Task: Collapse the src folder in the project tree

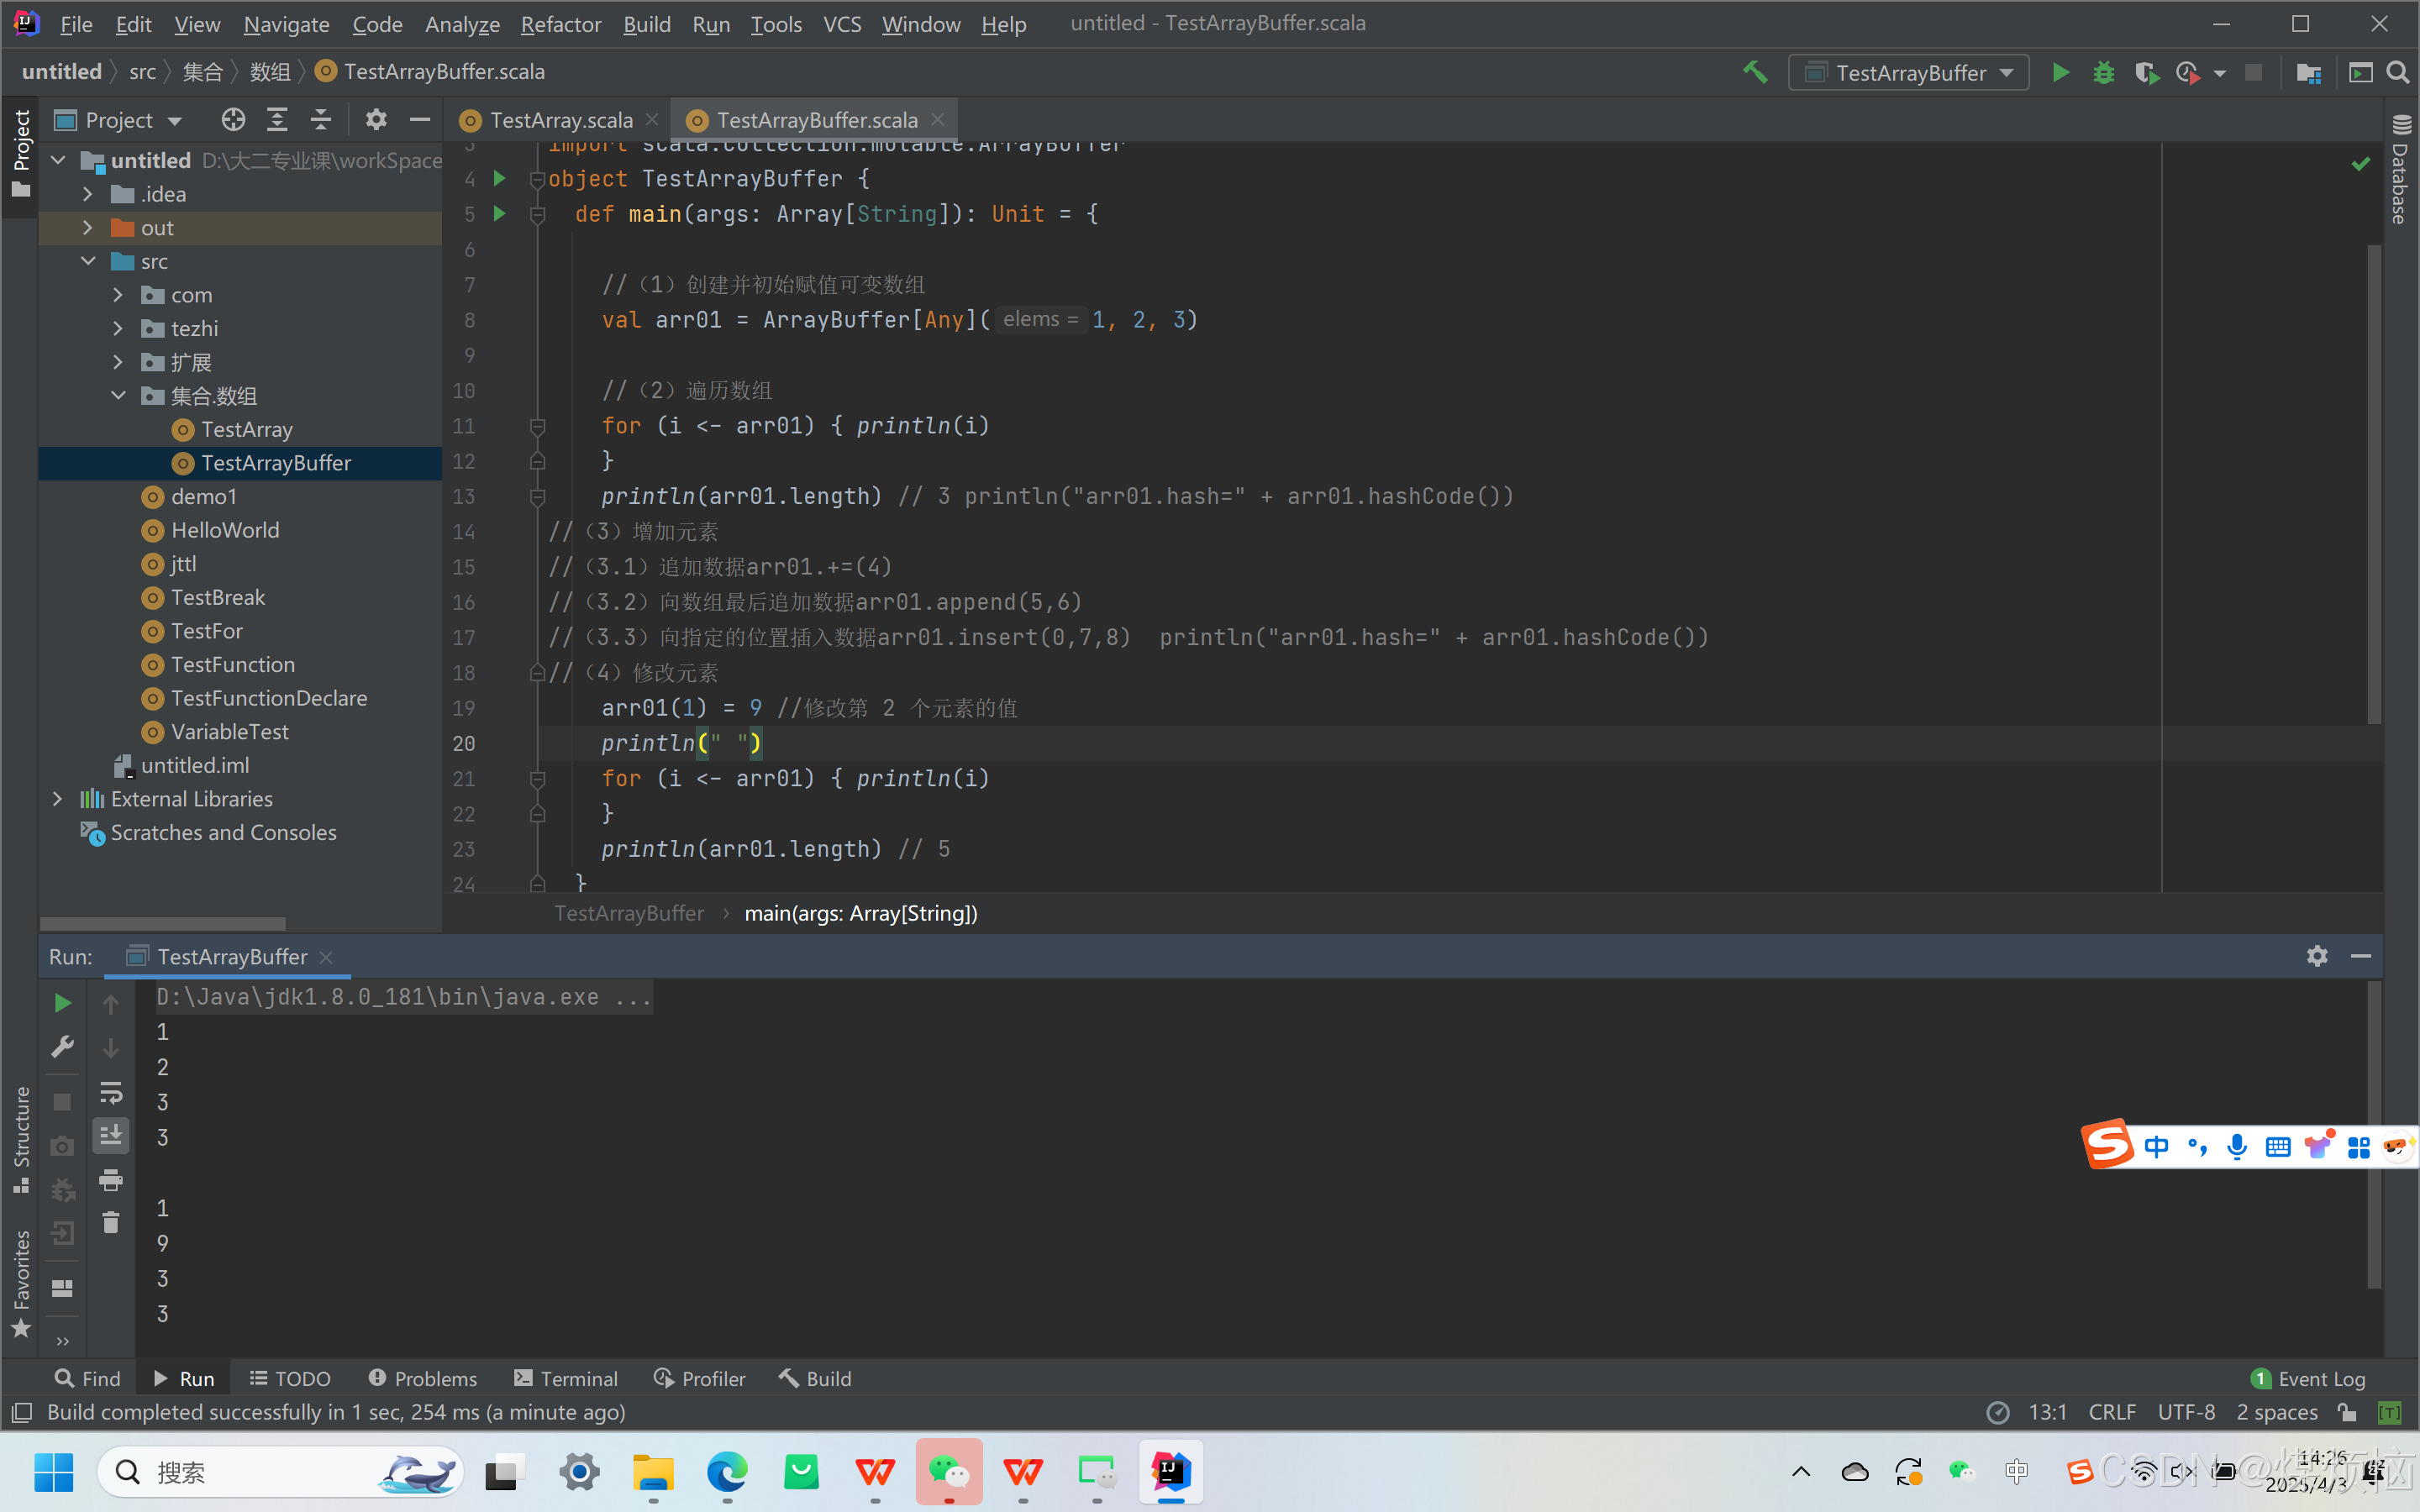Action: coord(88,261)
